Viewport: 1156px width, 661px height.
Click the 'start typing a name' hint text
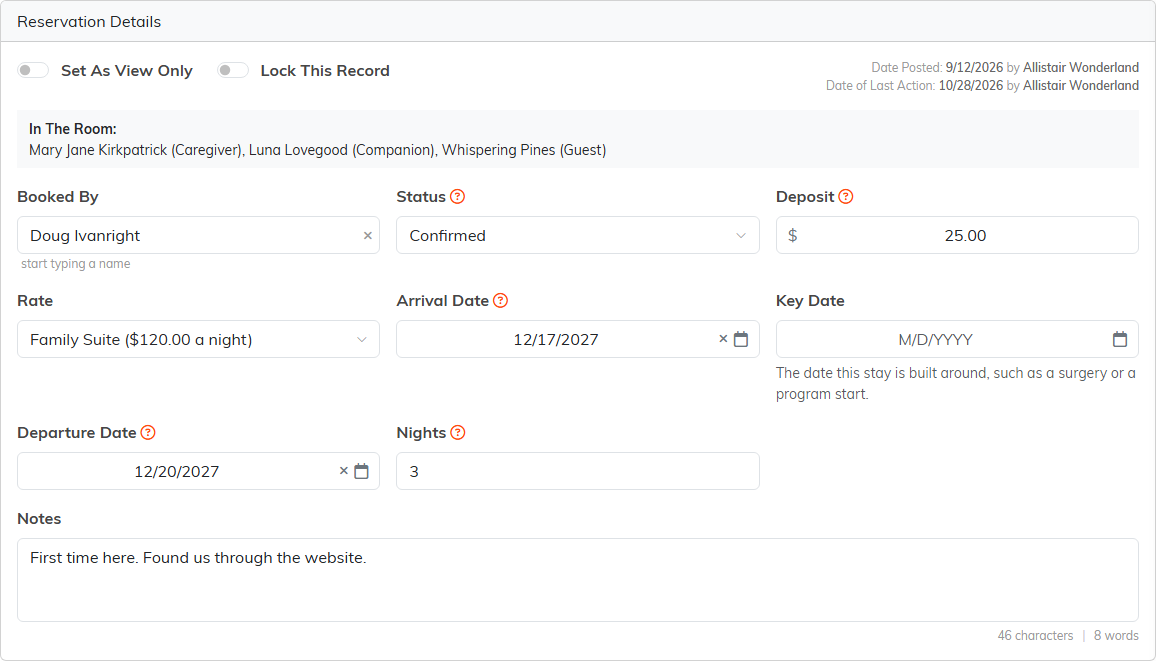click(x=75, y=264)
